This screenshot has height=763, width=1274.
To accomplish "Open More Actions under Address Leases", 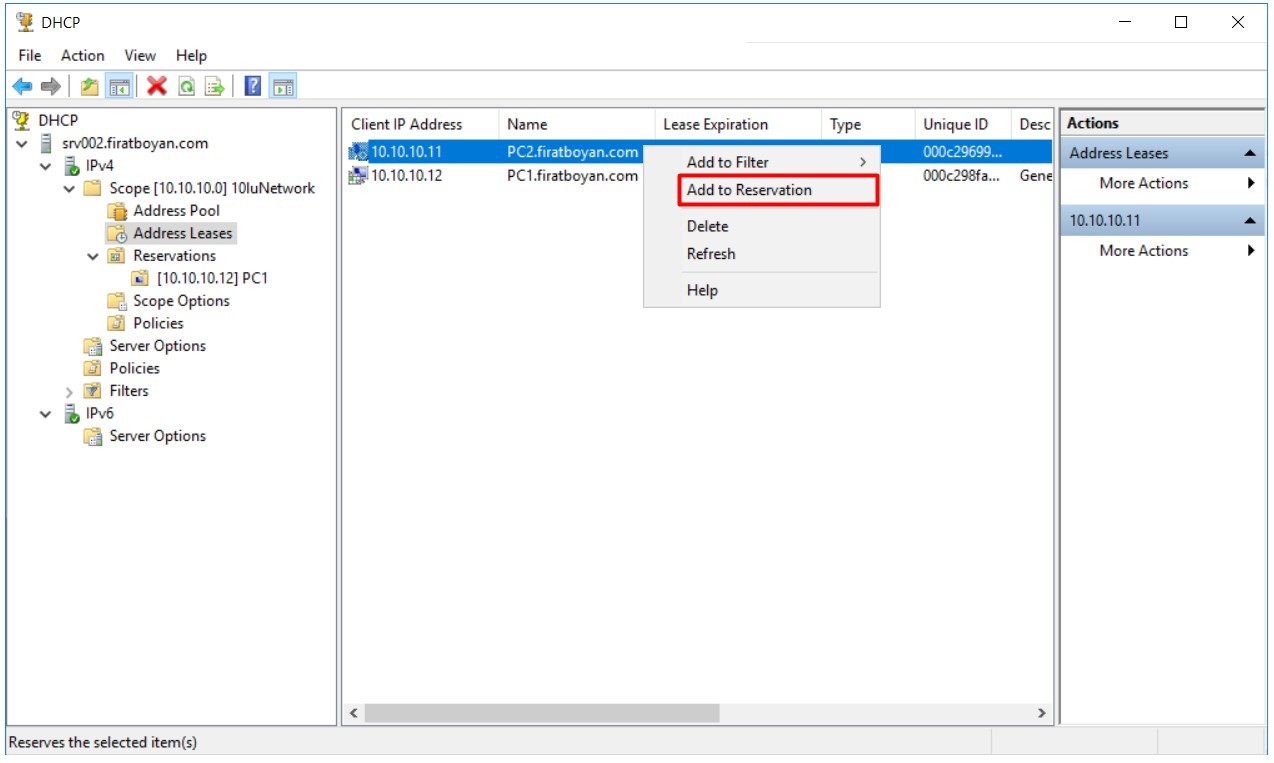I will 1143,183.
